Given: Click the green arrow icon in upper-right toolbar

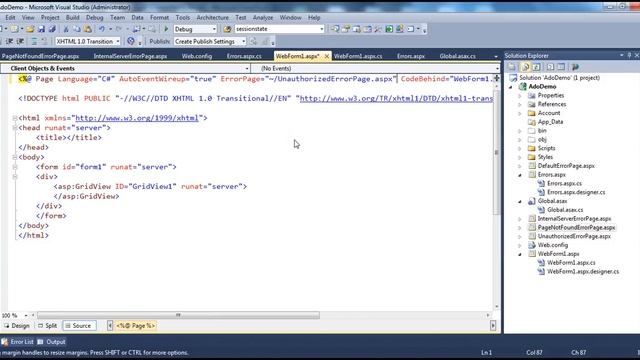Looking at the screenshot, I should 389,29.
